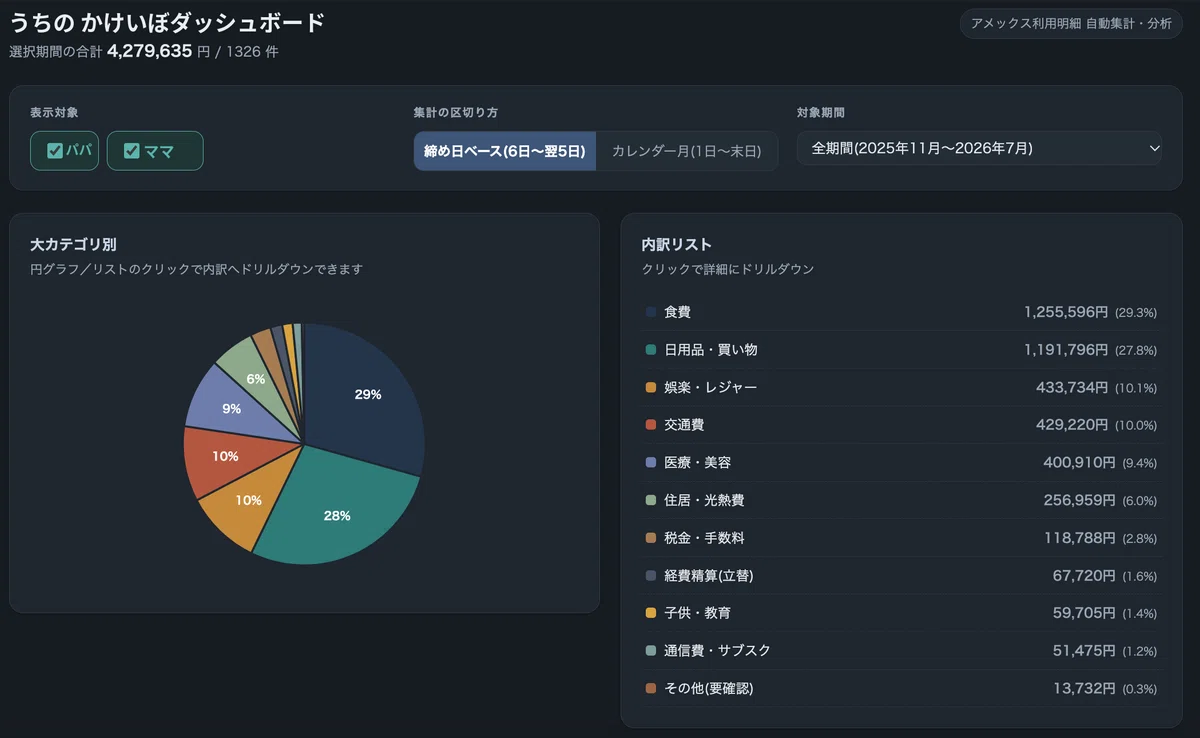
Task: Select the 住居・光熱費 list row
Action: [901, 500]
